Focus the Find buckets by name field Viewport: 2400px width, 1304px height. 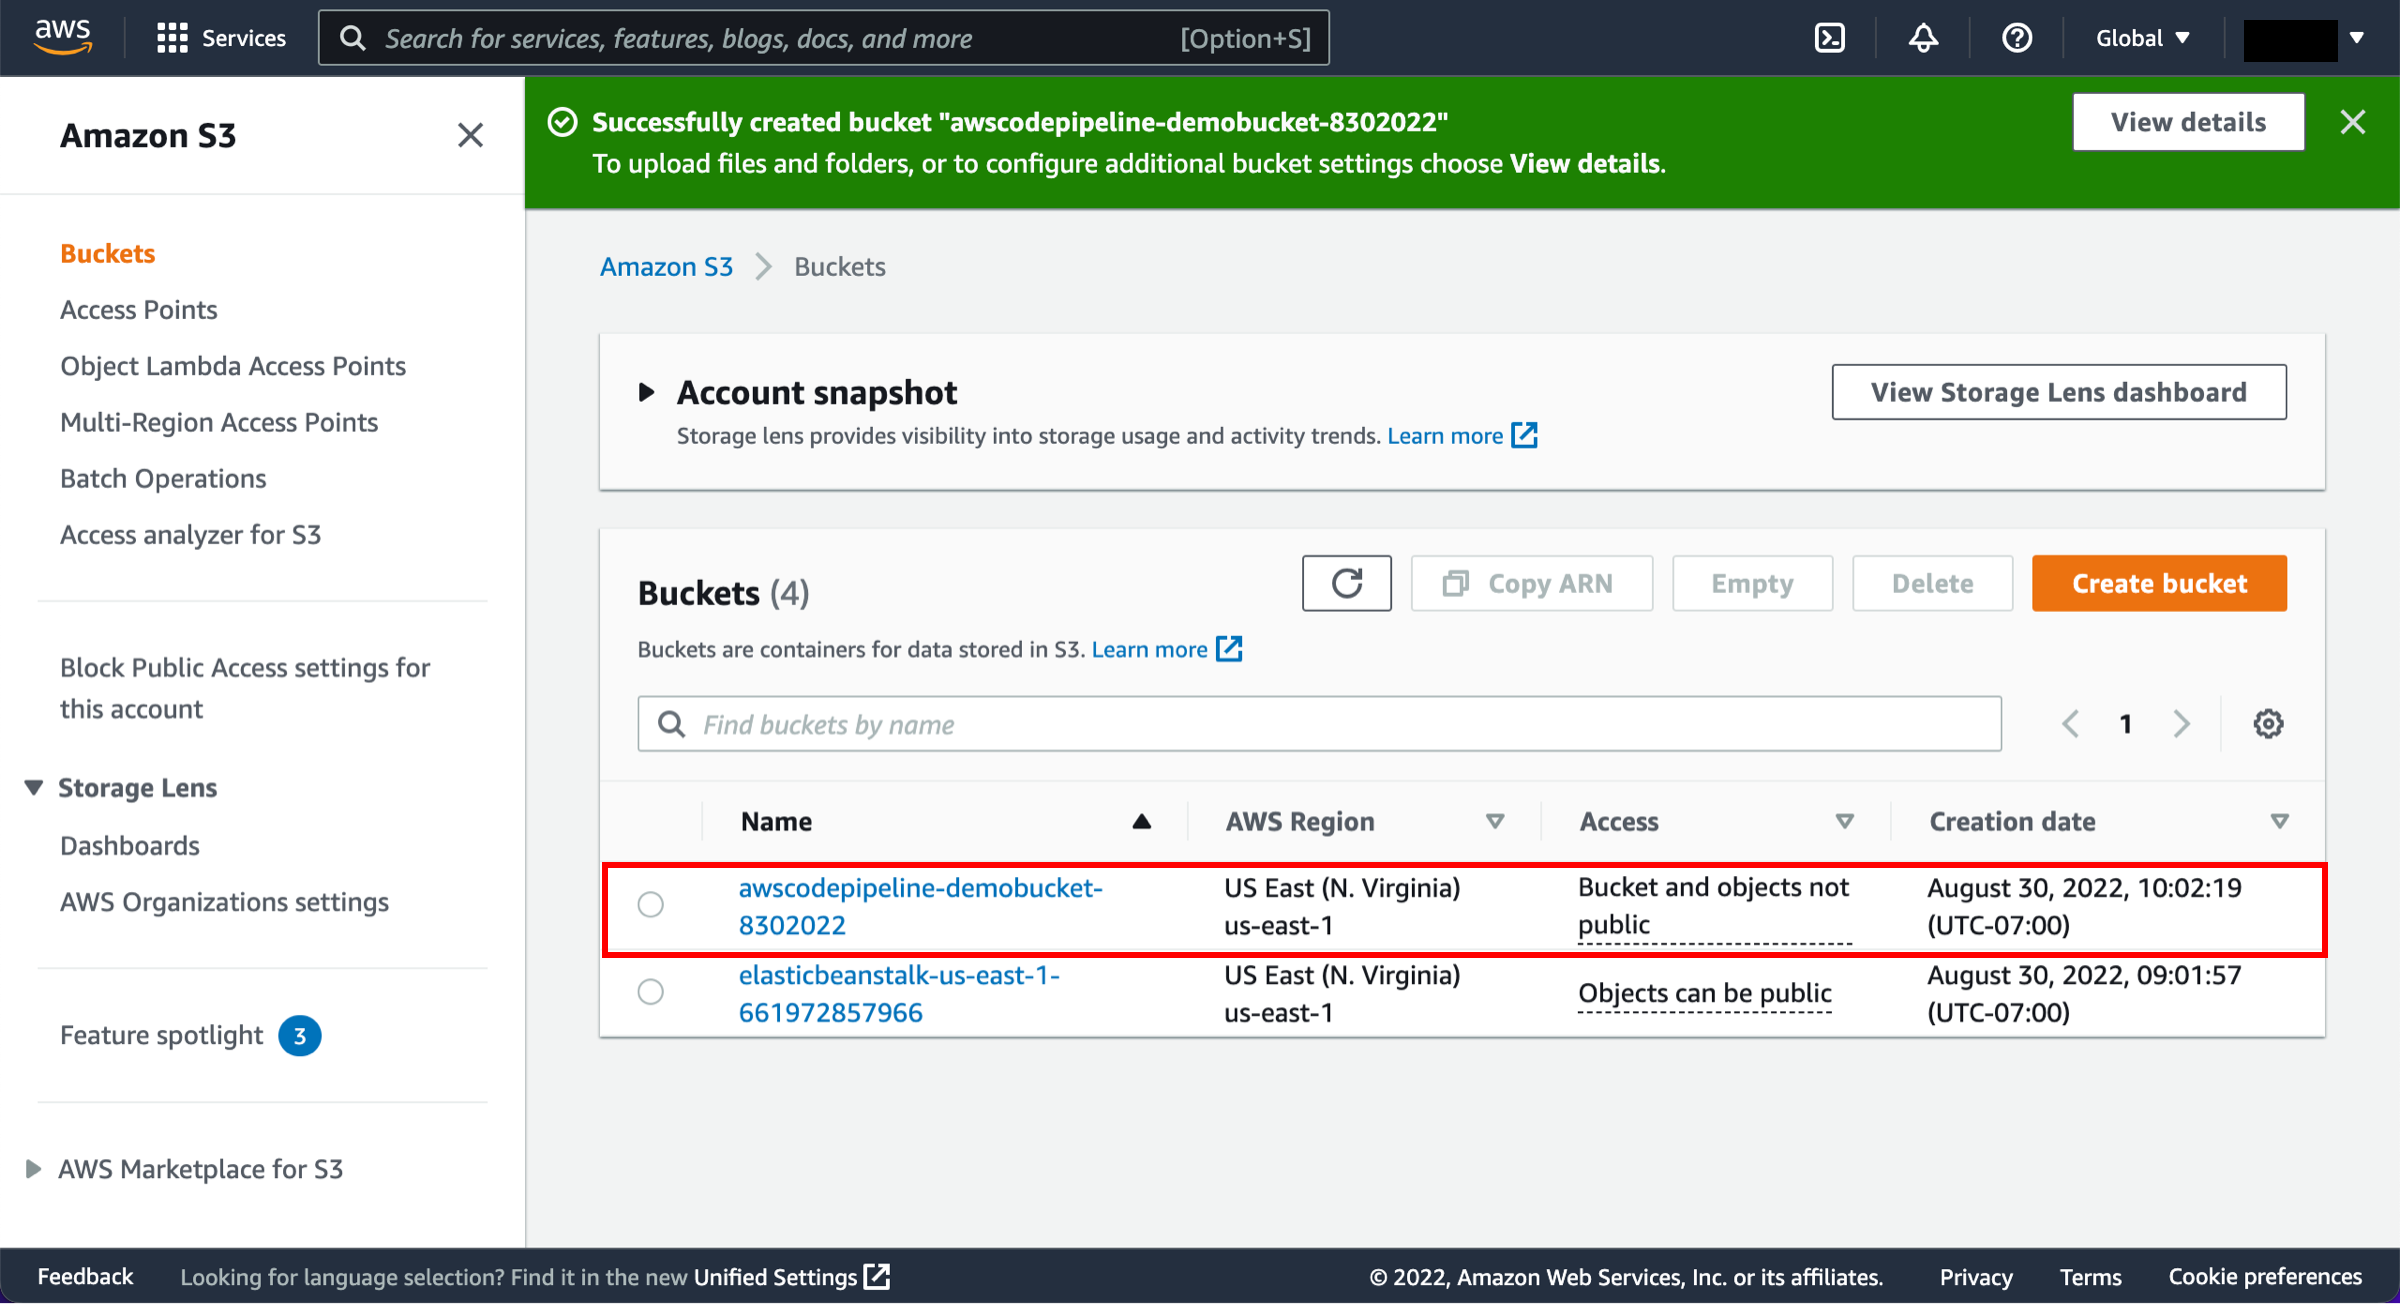point(1319,724)
